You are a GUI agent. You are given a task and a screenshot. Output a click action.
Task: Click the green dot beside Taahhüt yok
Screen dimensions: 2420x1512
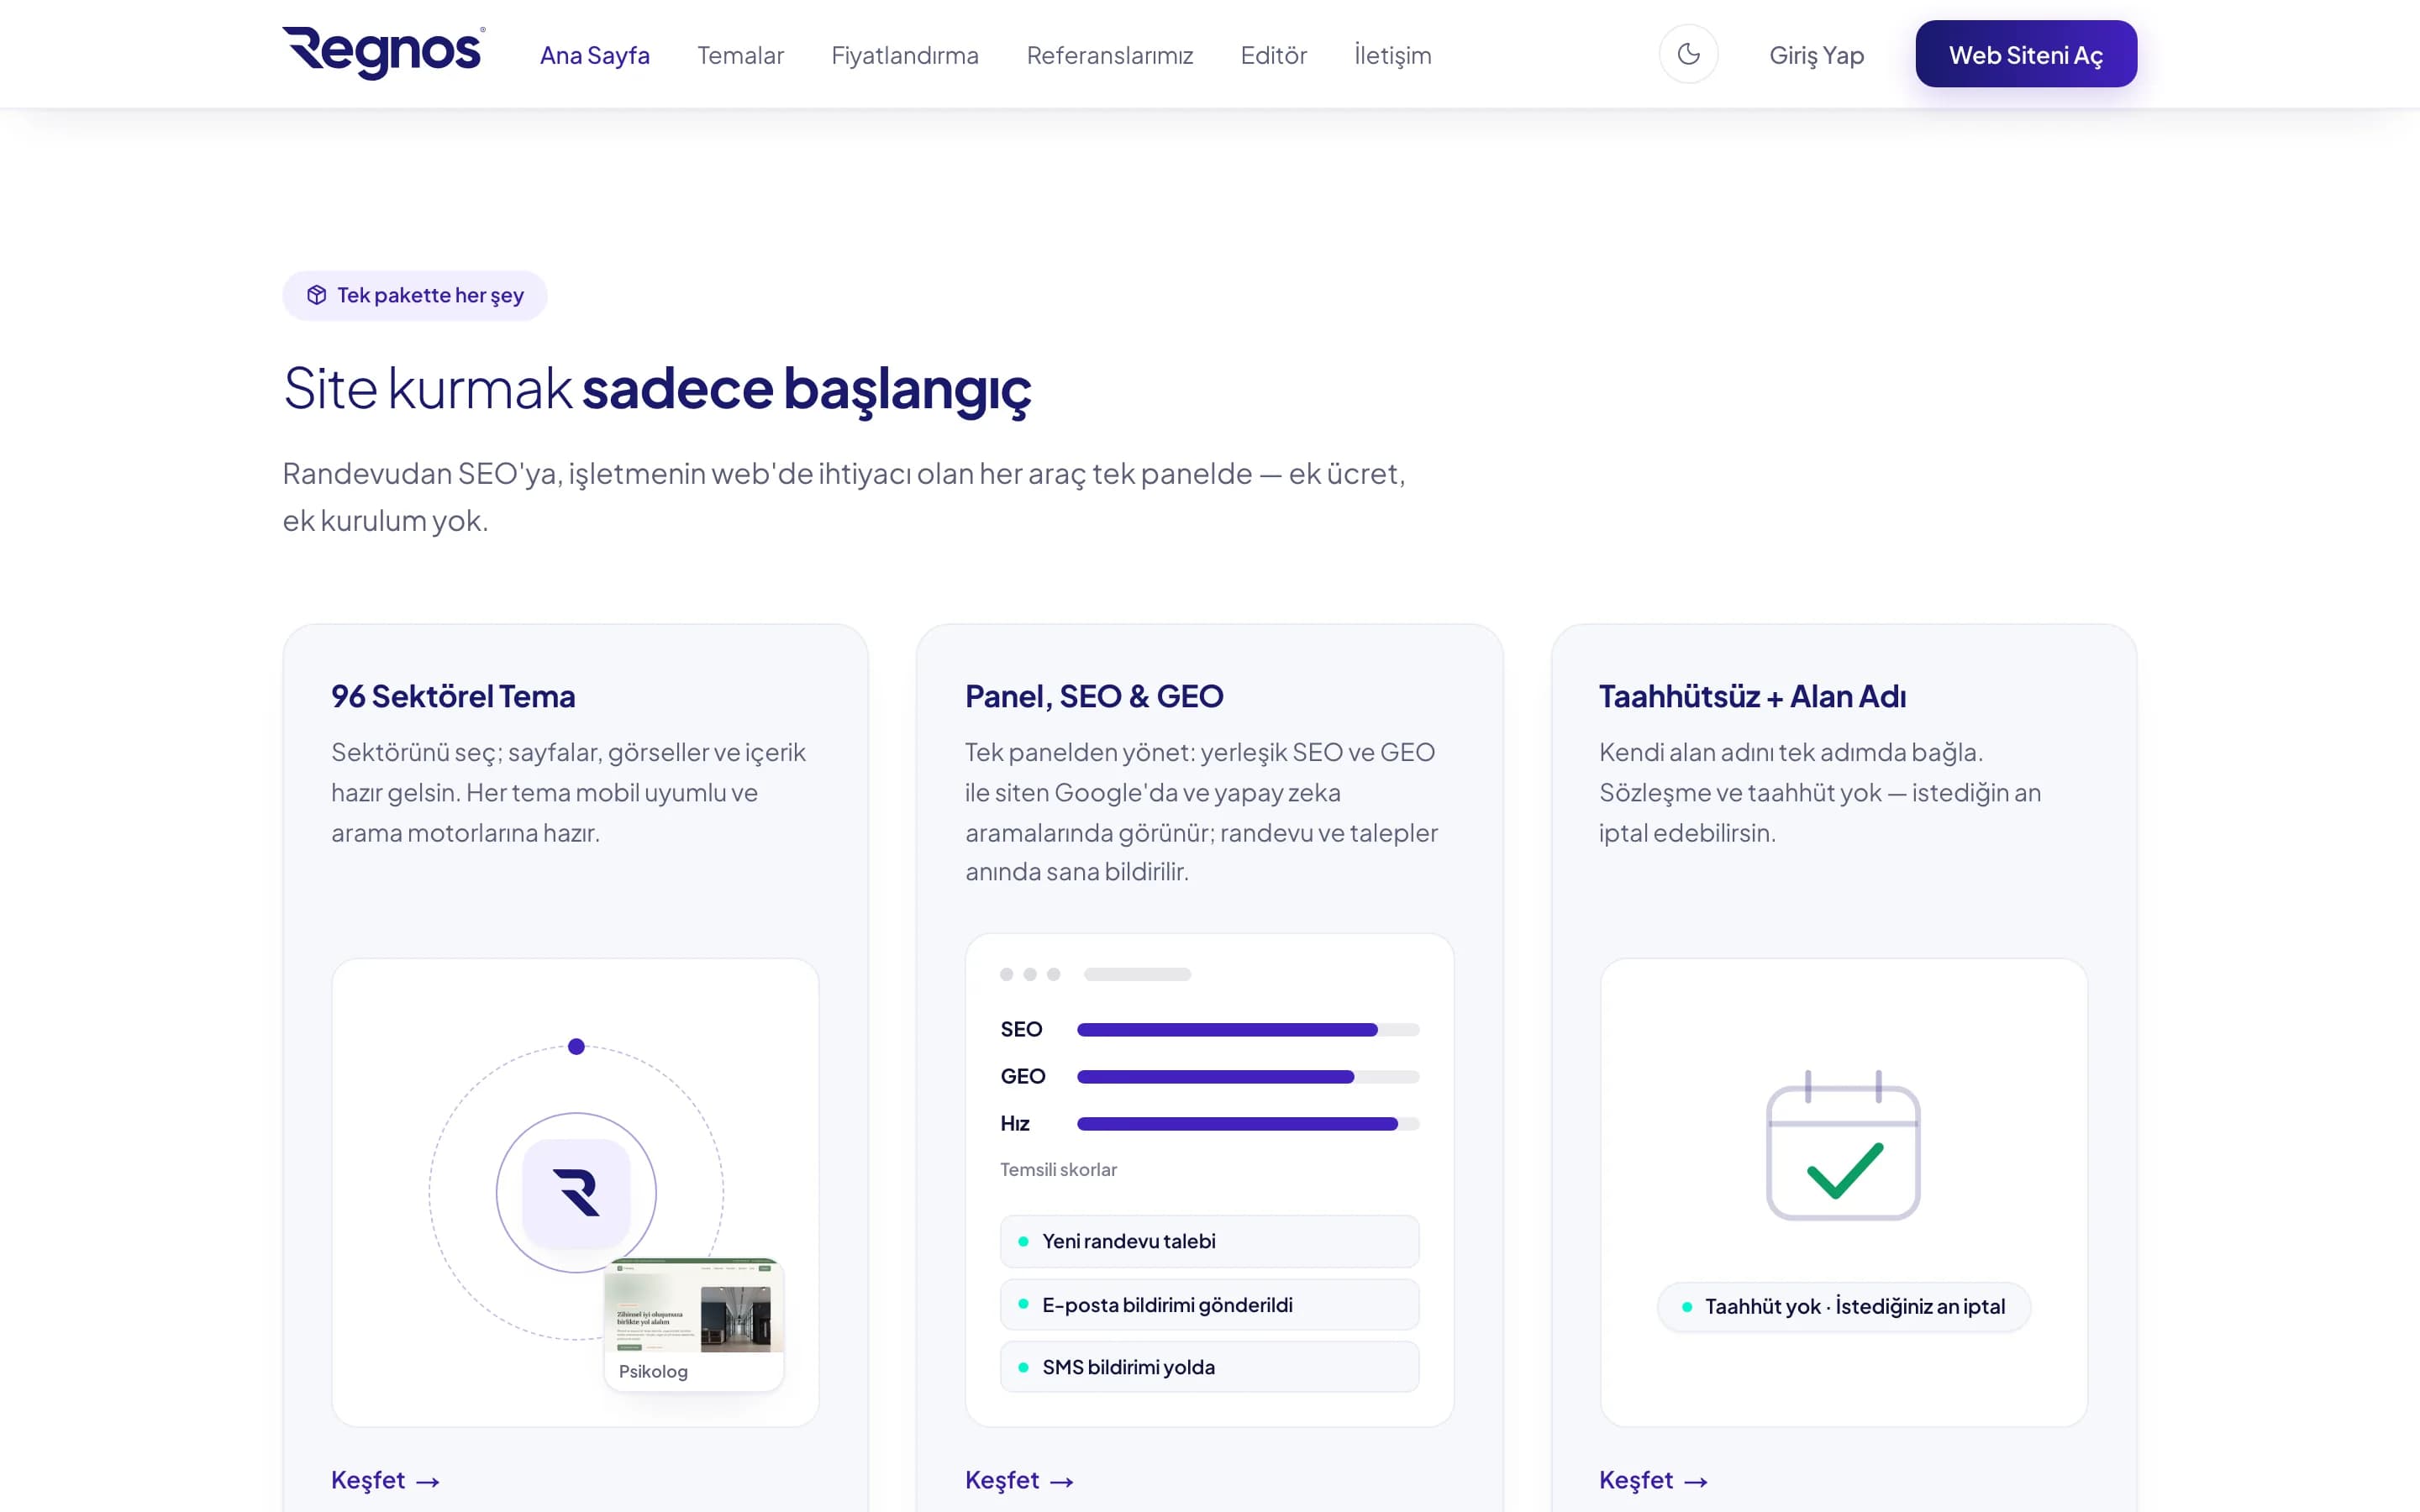(1687, 1307)
